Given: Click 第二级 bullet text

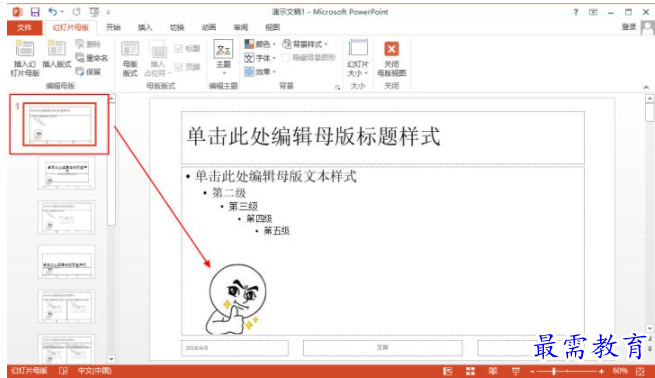Looking at the screenshot, I should 229,193.
